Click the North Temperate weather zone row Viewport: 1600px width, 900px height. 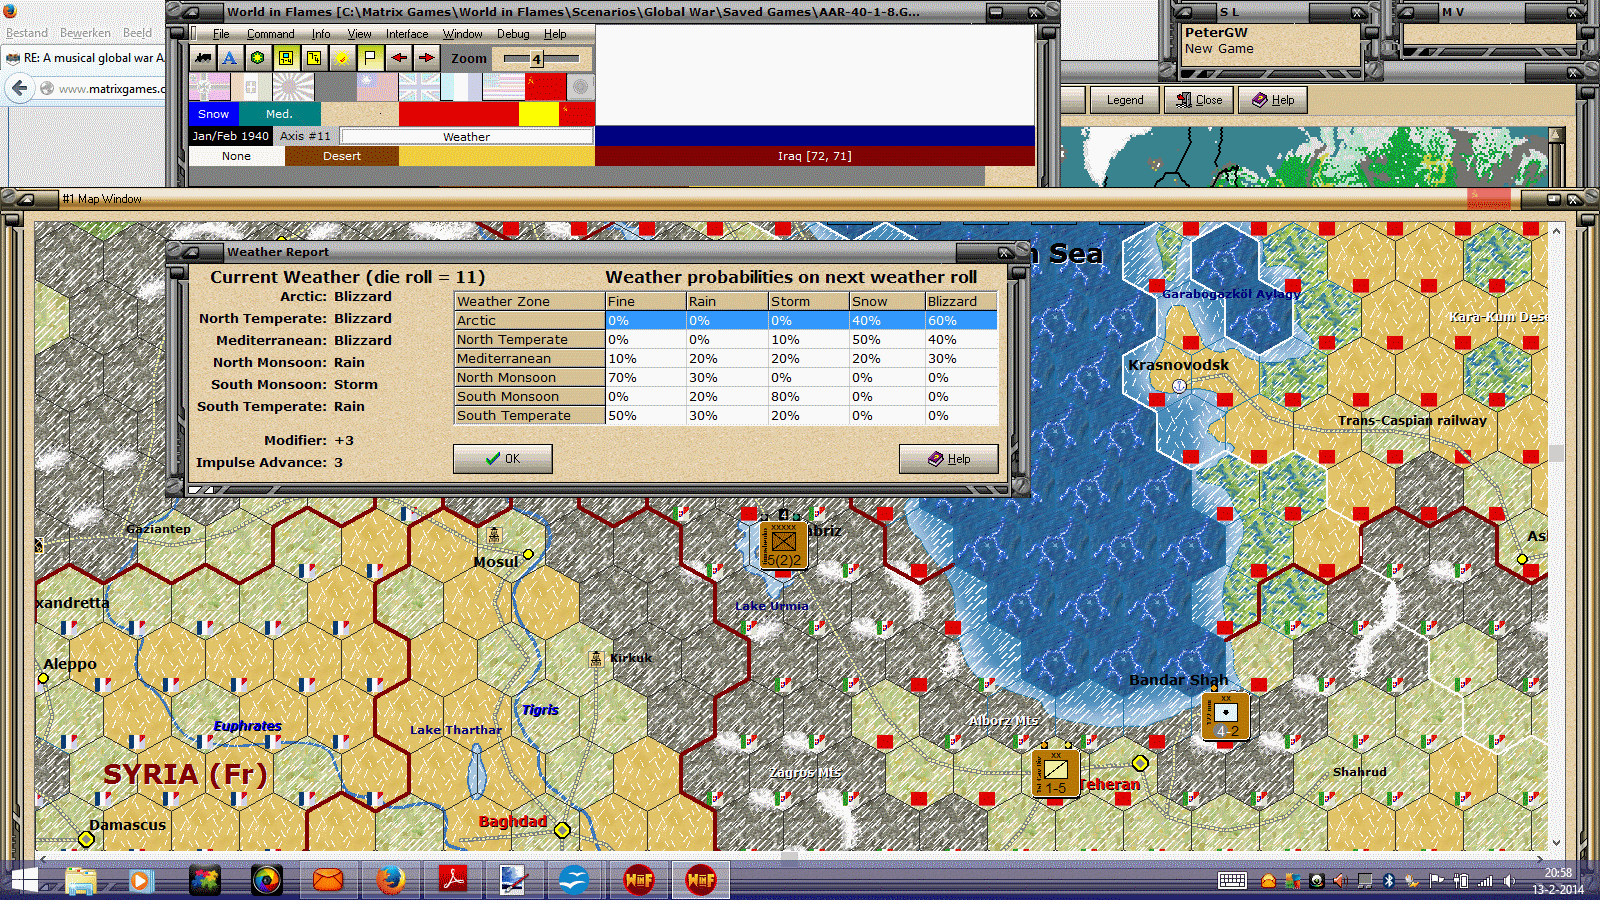[x=725, y=340]
